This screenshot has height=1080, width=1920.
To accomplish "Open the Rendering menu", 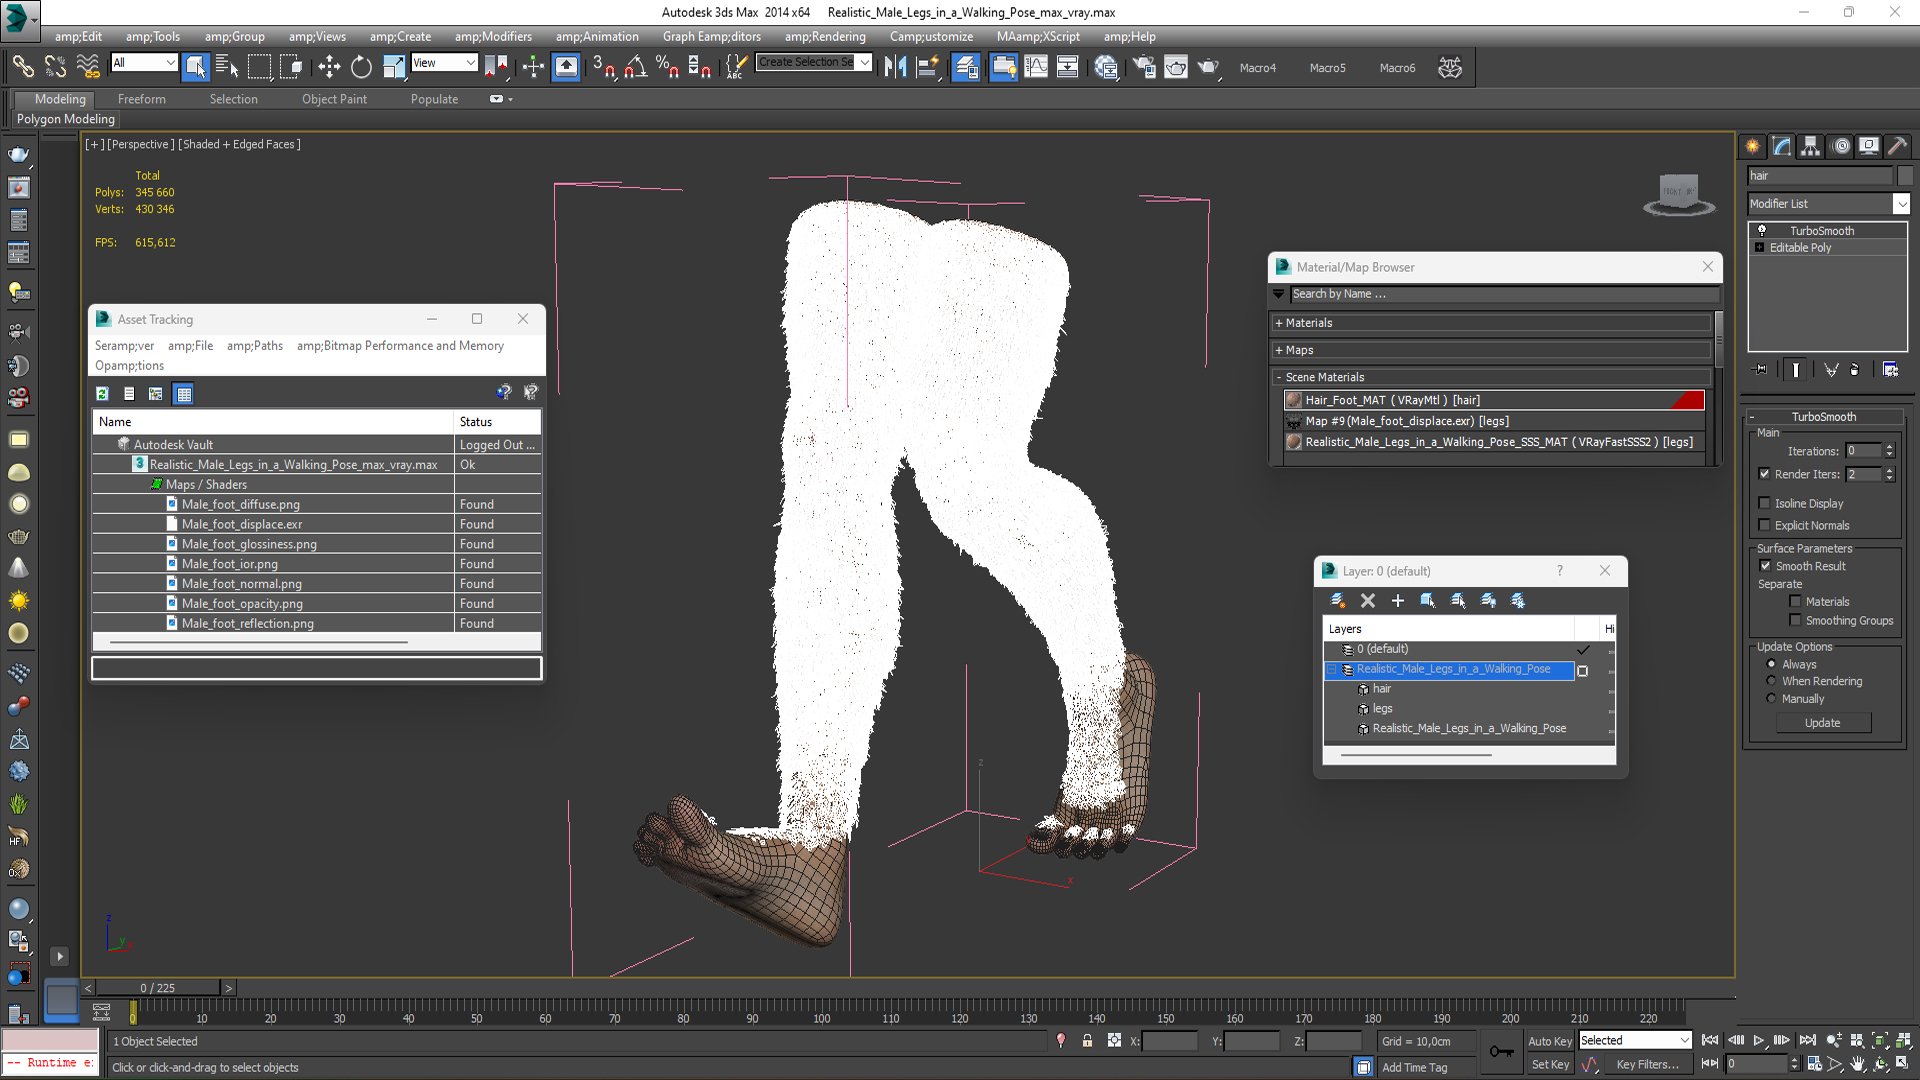I will (824, 36).
